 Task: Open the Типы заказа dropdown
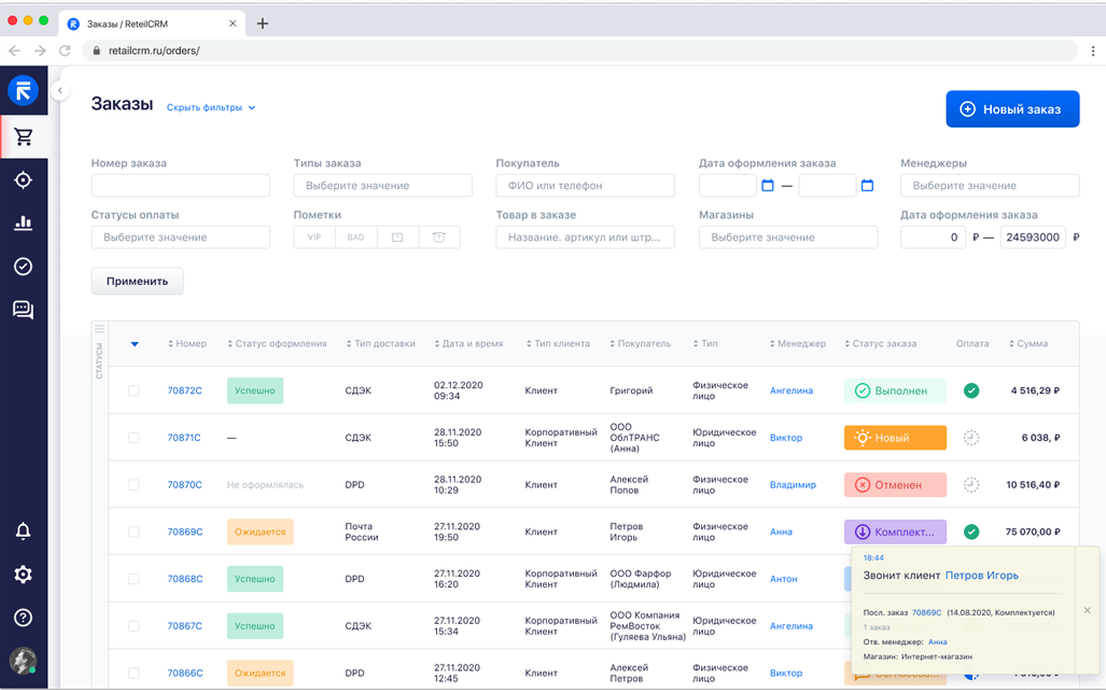(383, 186)
